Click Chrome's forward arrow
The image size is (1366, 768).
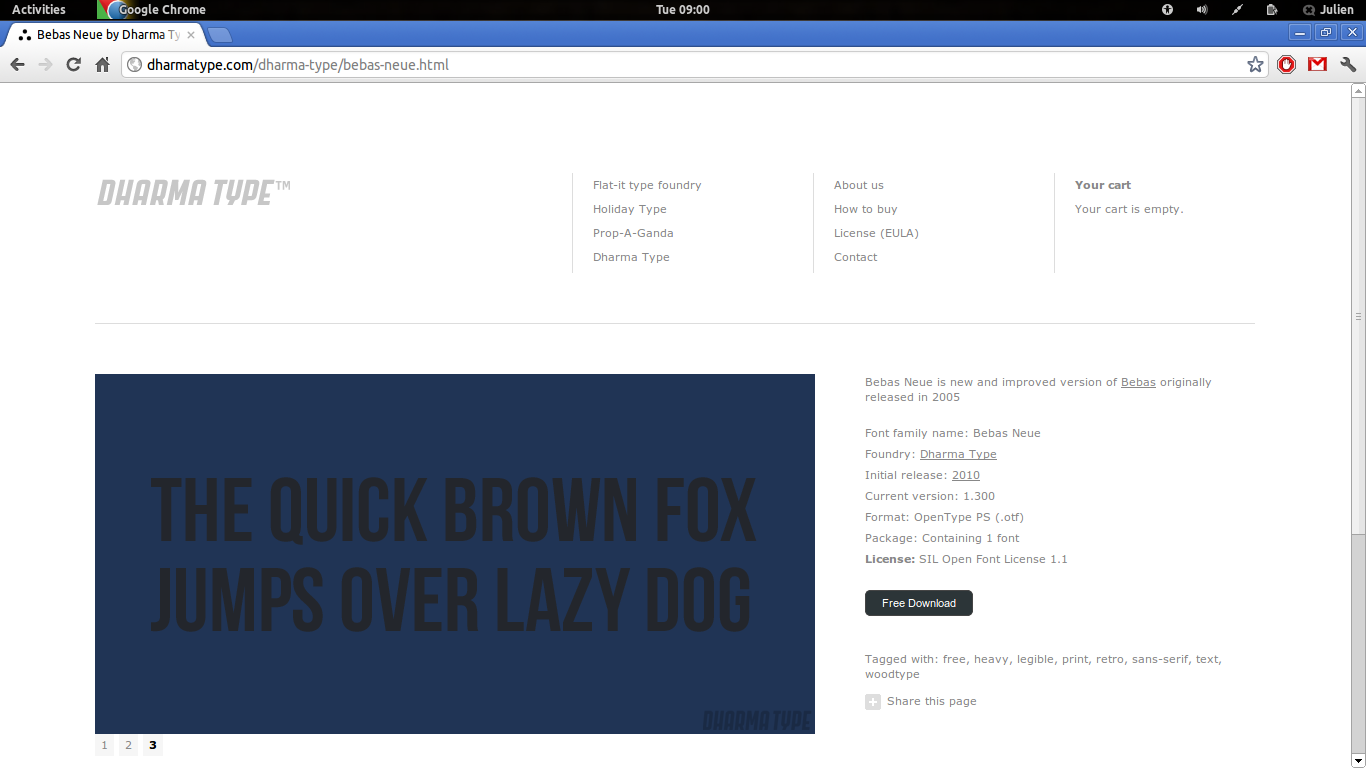click(45, 65)
